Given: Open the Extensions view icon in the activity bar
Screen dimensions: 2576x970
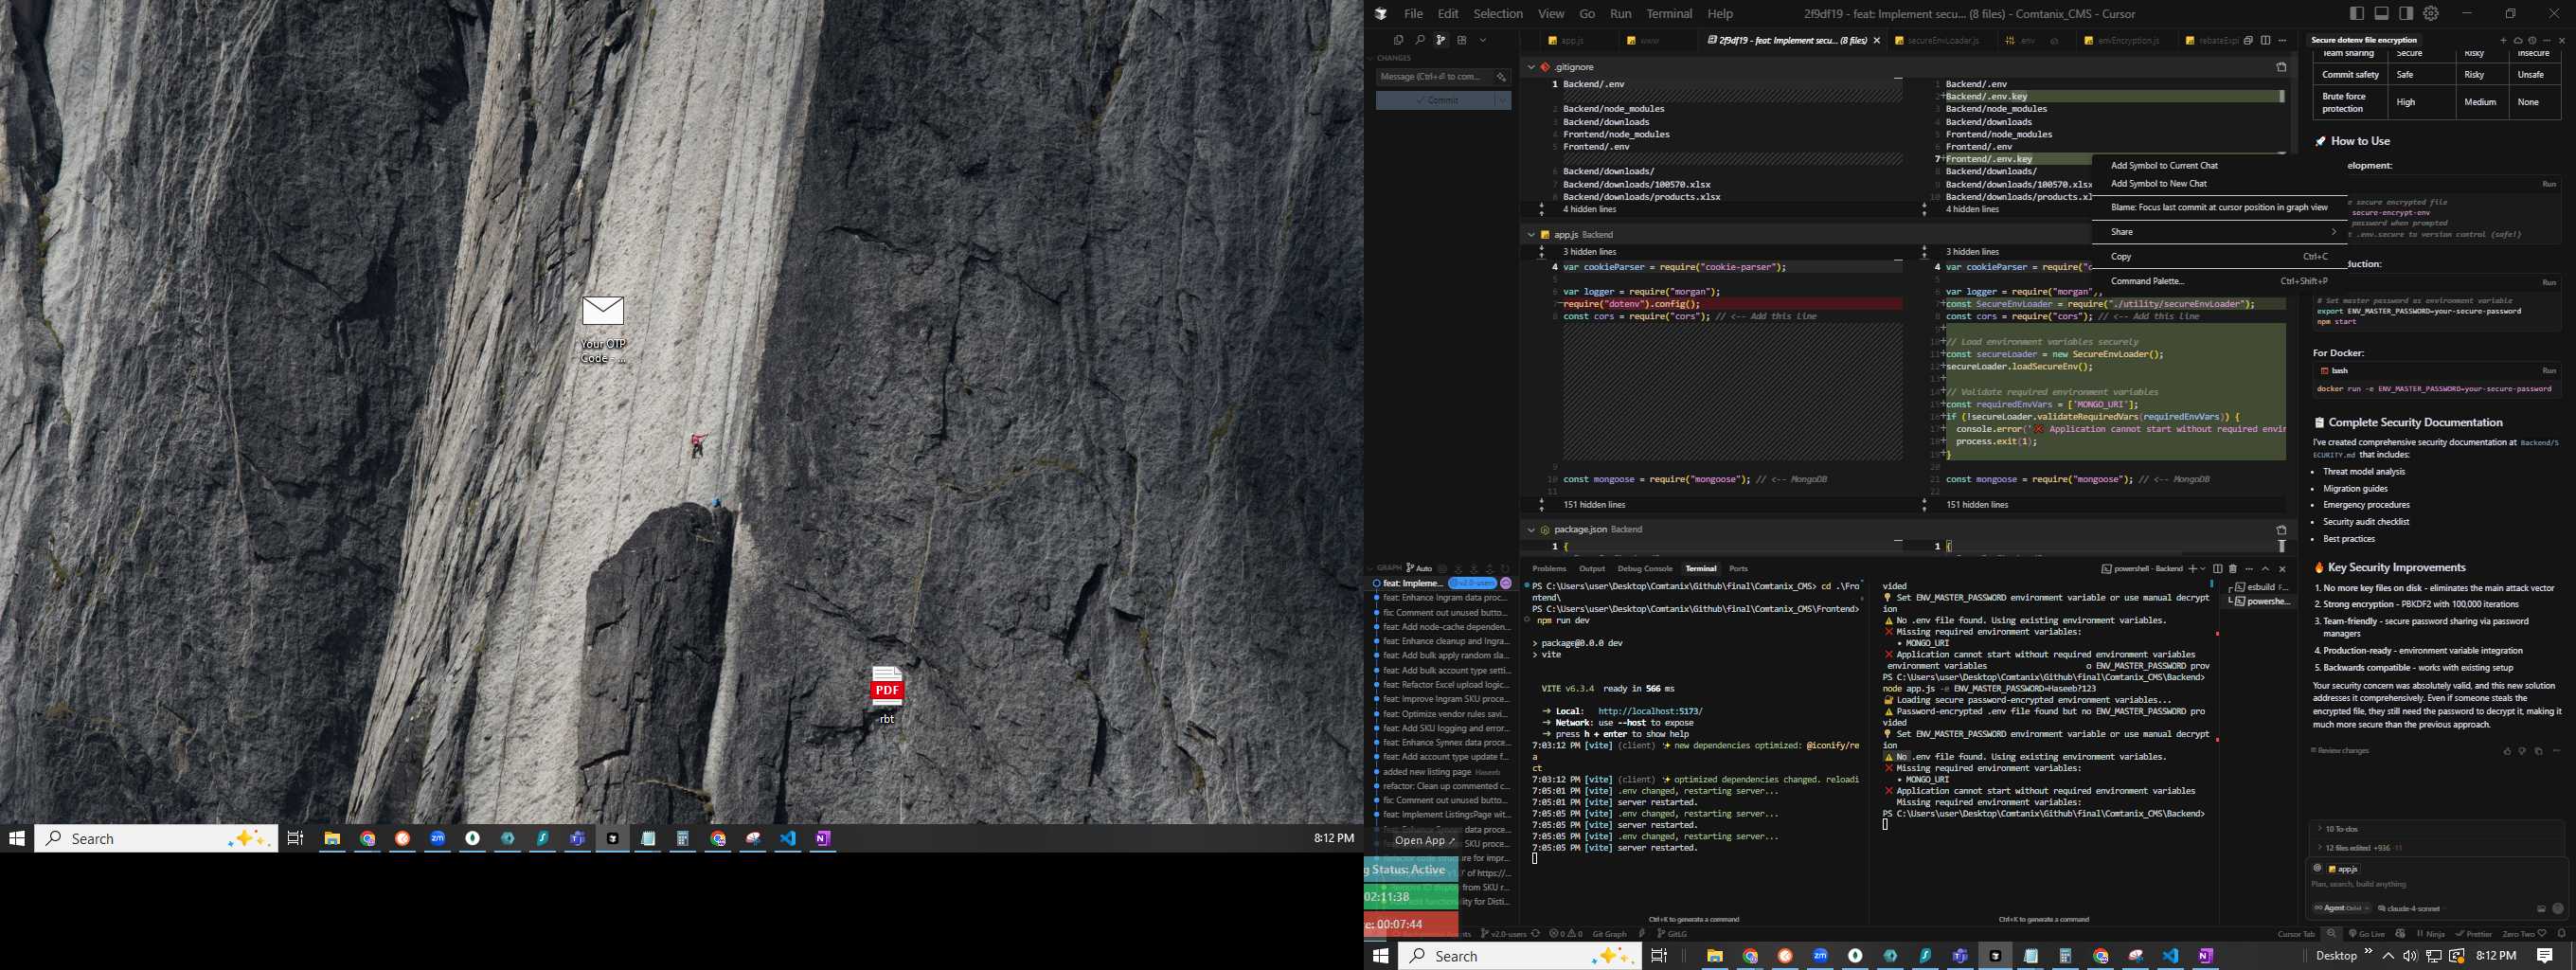Looking at the screenshot, I should pos(1462,40).
